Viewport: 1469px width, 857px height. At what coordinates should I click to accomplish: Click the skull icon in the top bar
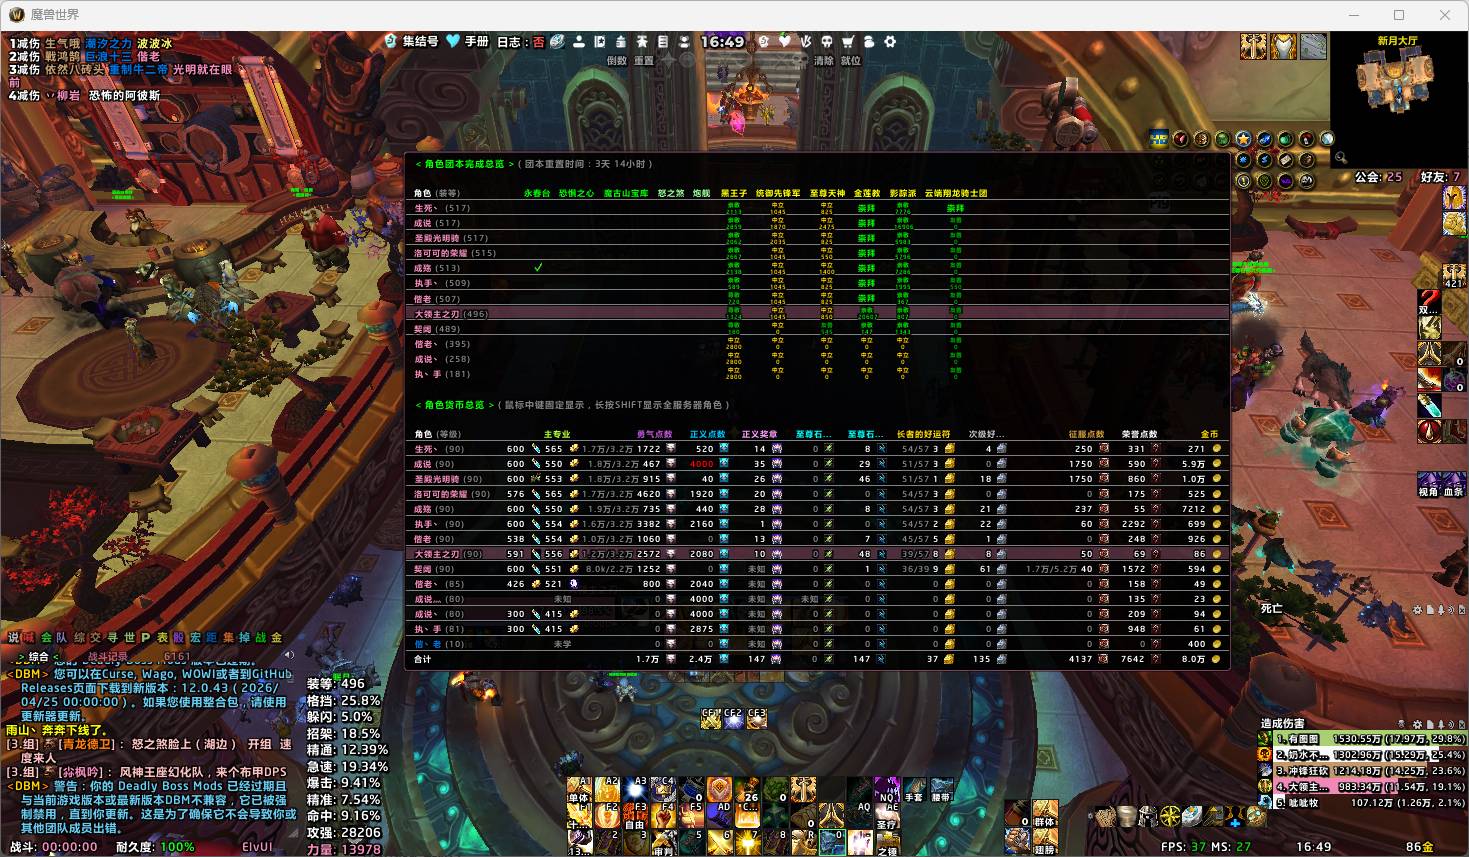(827, 42)
